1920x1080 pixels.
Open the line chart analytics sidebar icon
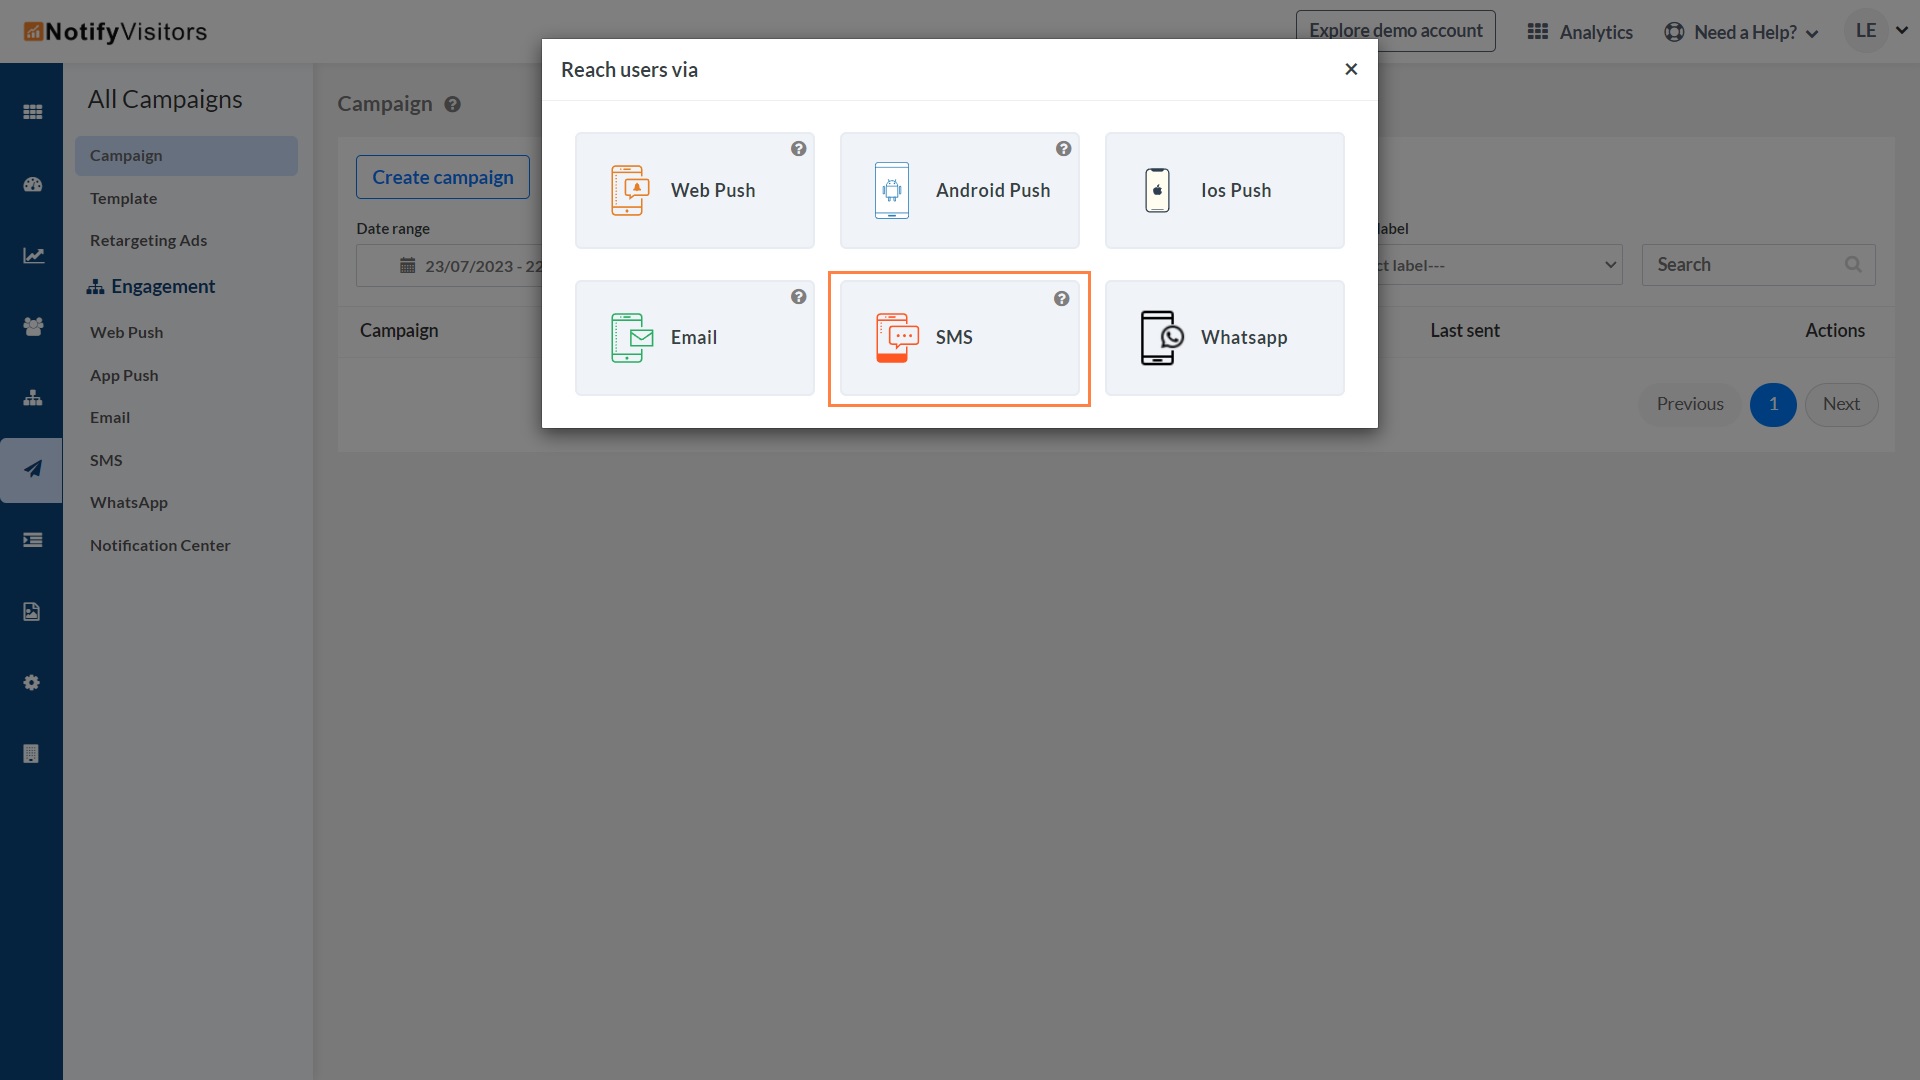33,256
